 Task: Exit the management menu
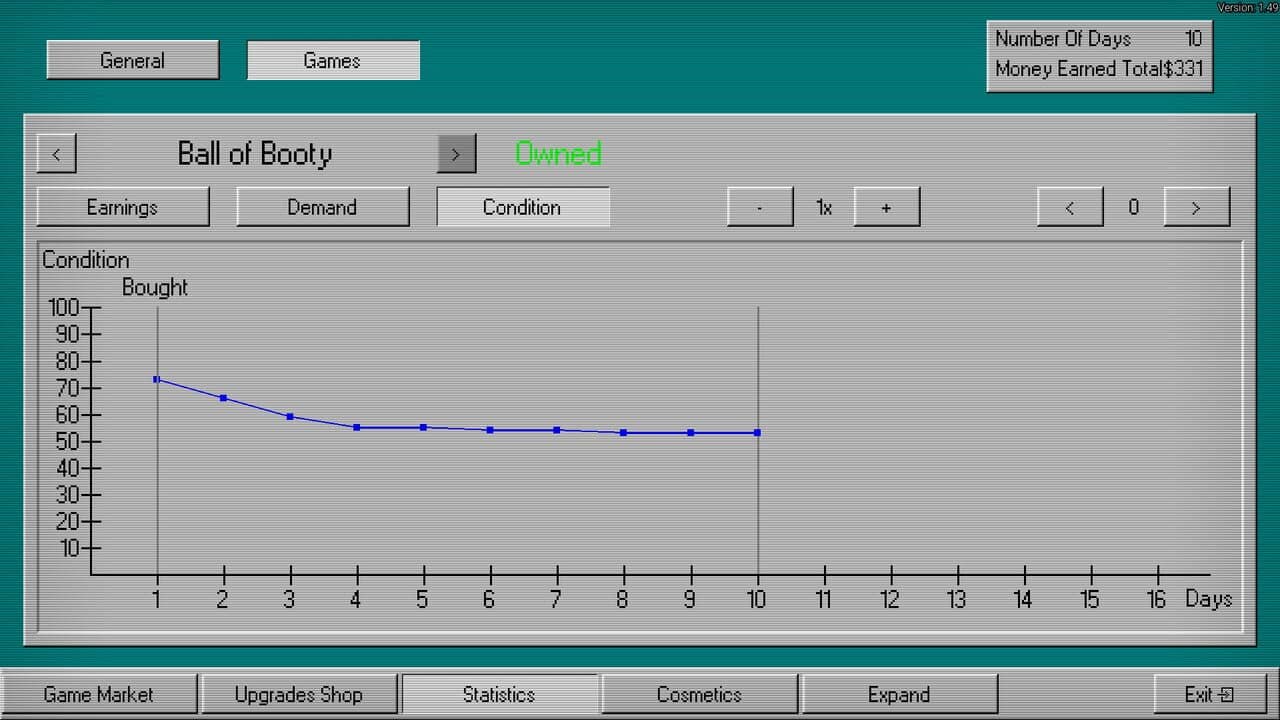pos(1209,694)
